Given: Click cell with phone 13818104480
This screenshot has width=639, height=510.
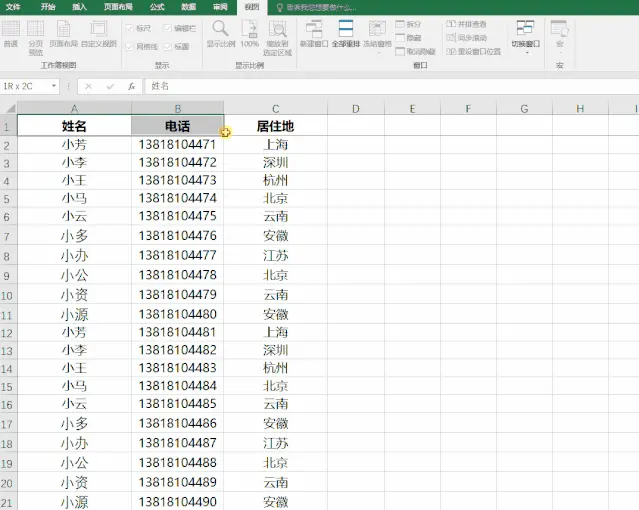Looking at the screenshot, I should pyautogui.click(x=178, y=314).
